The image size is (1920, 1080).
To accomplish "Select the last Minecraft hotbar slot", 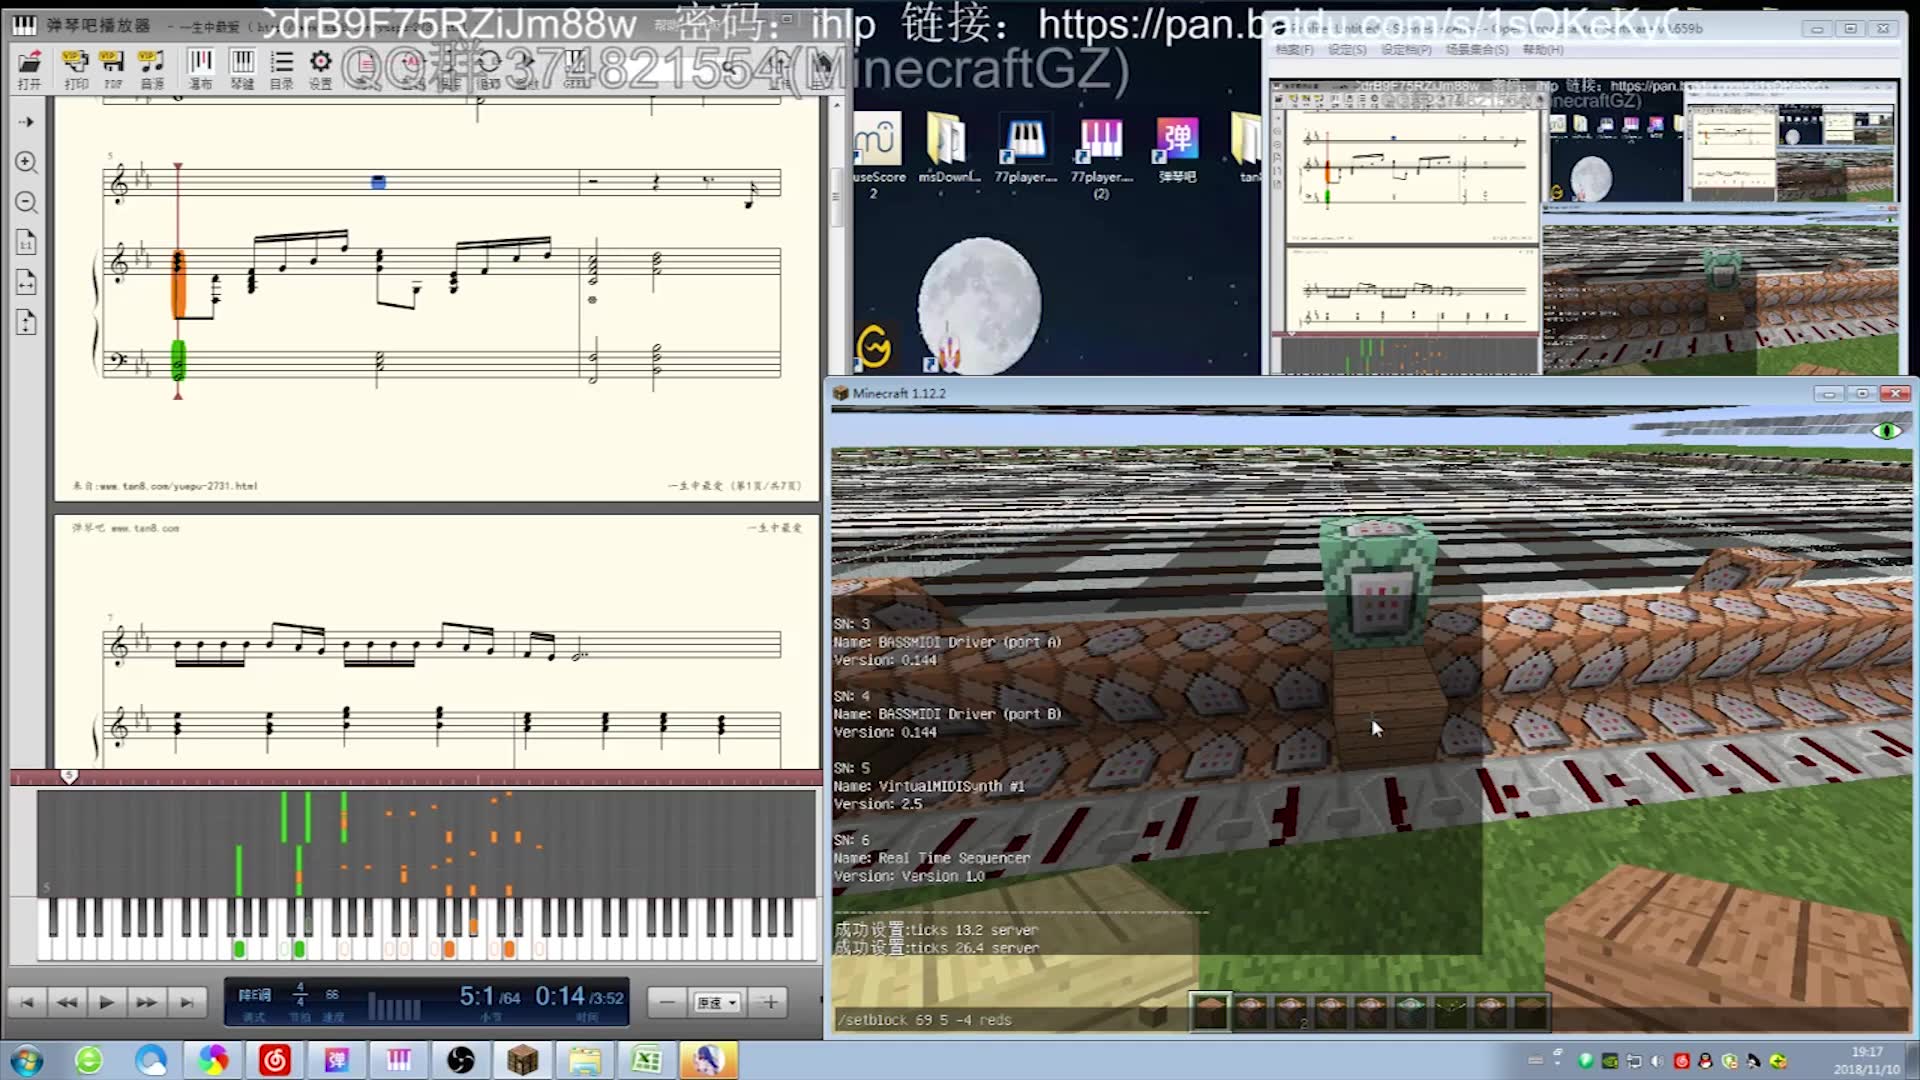I will click(x=1530, y=1012).
